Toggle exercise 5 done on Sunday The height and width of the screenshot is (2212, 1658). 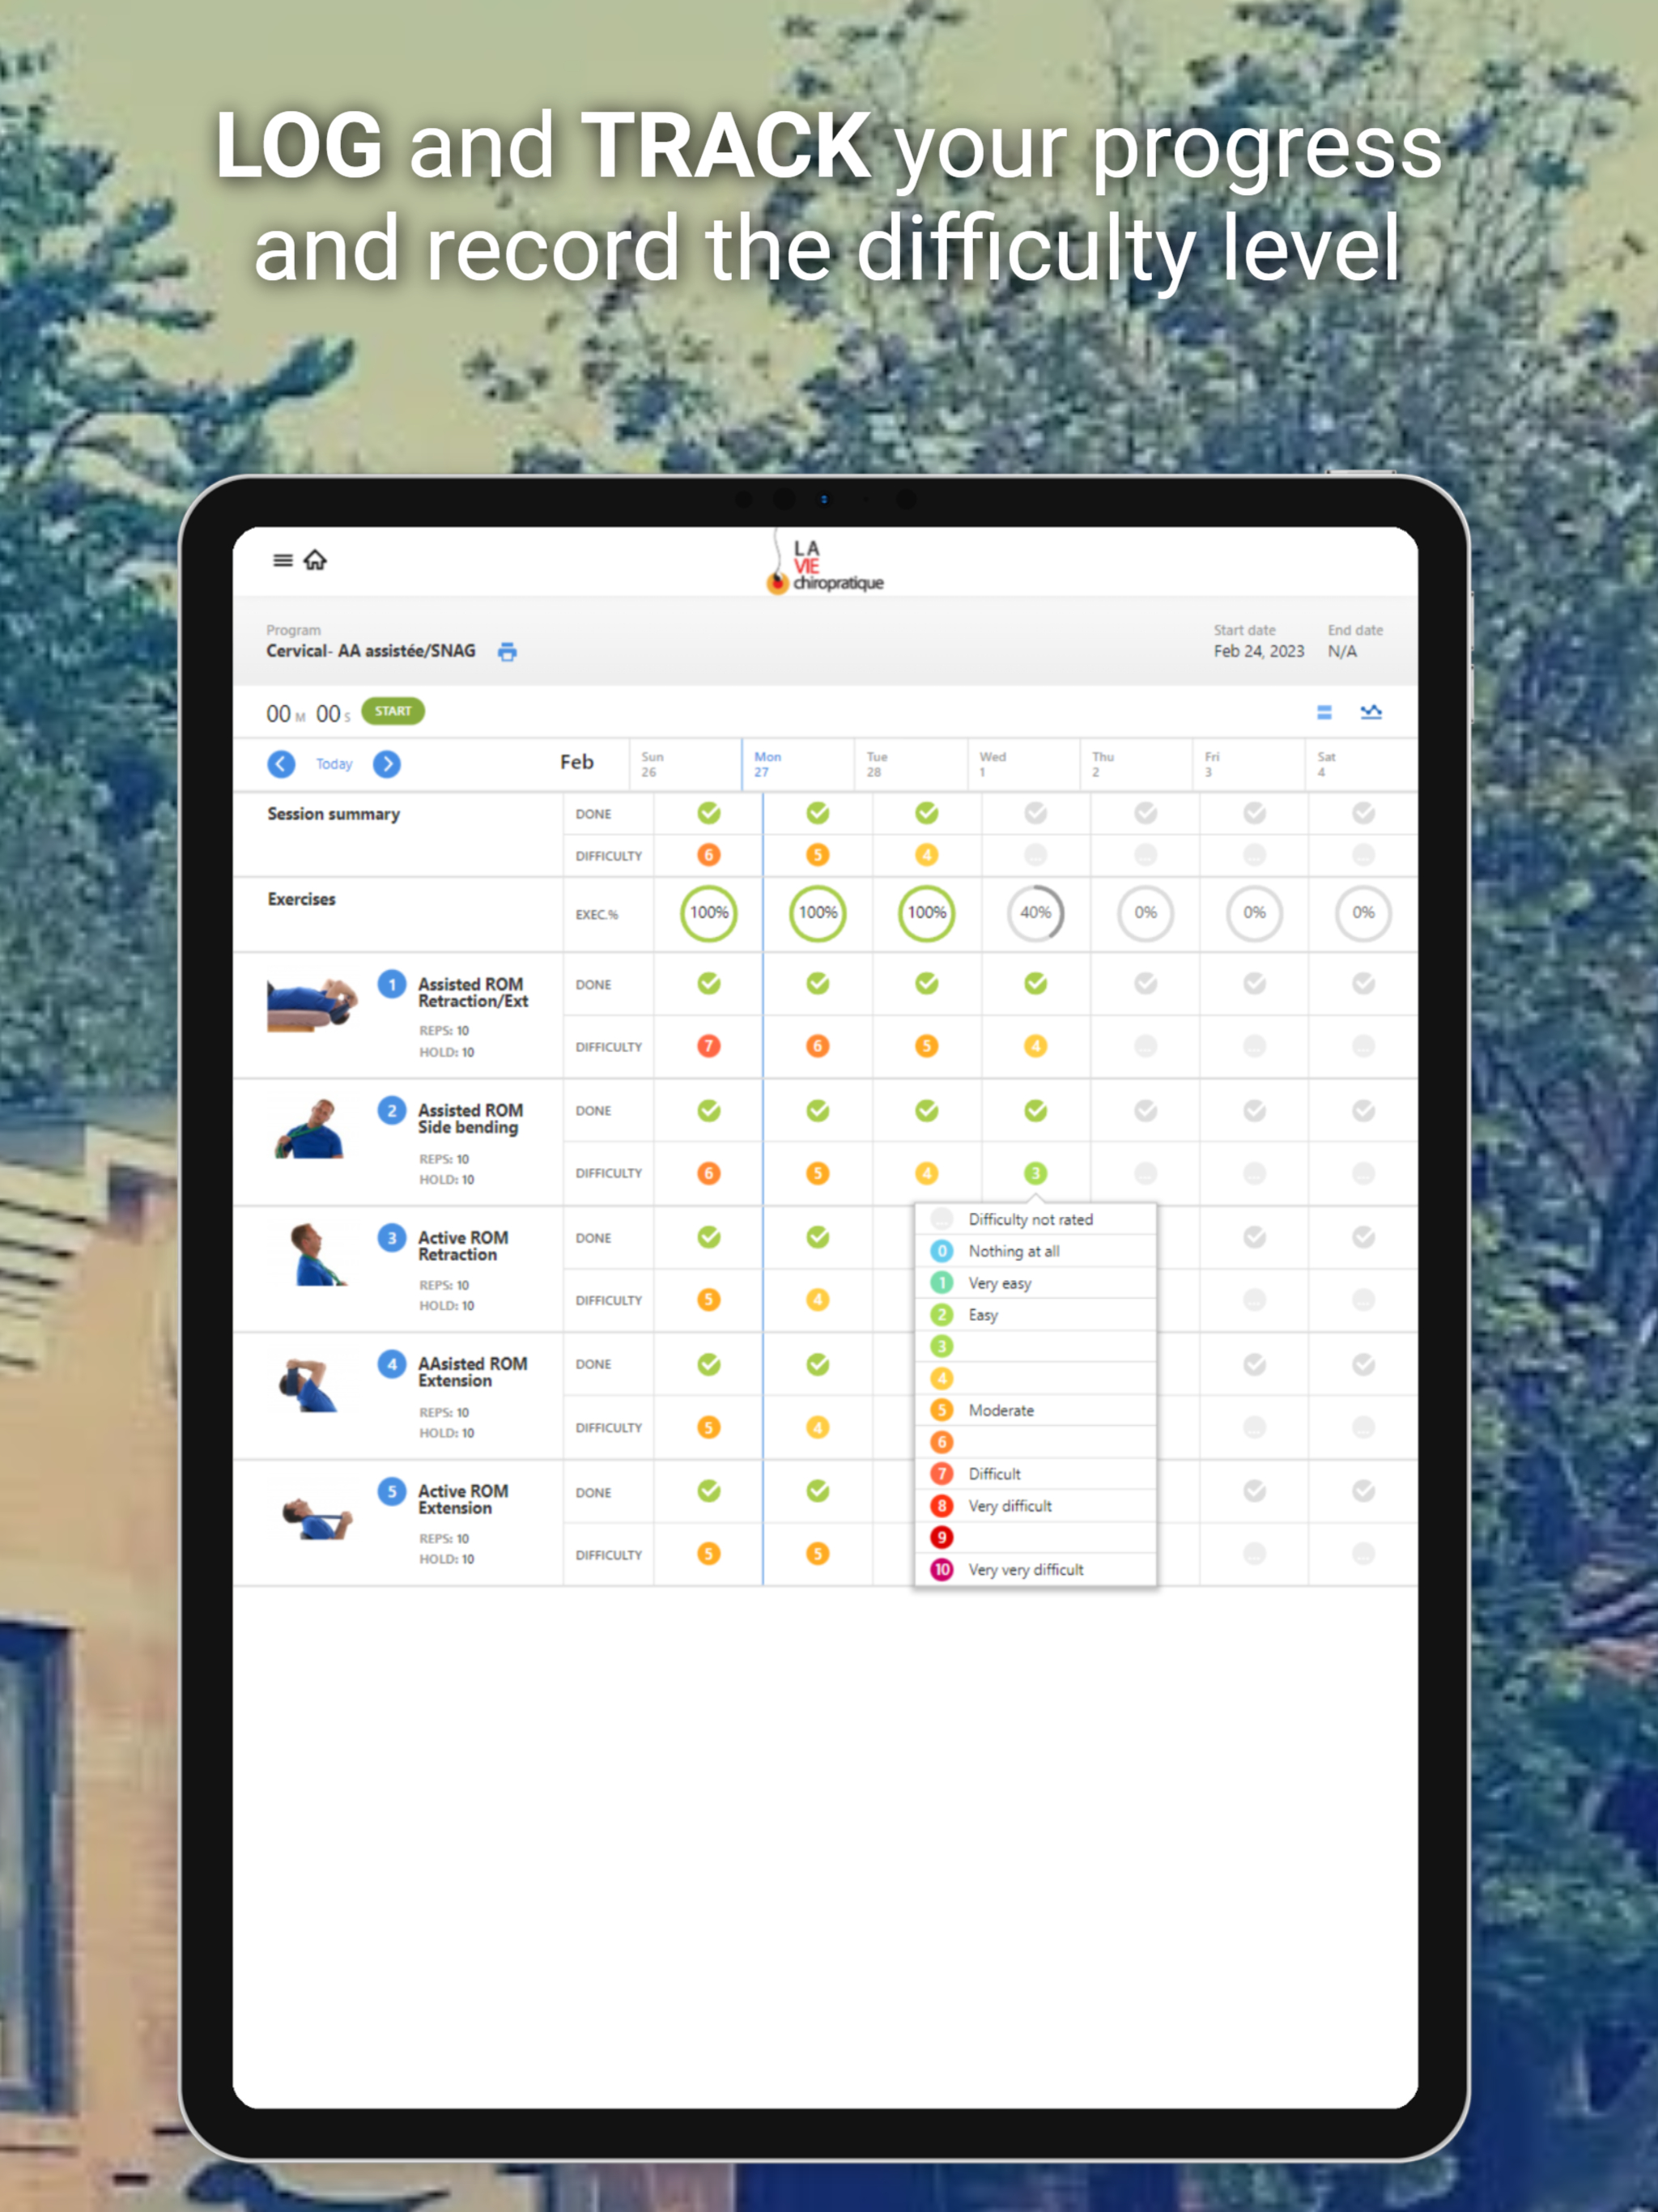point(709,1491)
